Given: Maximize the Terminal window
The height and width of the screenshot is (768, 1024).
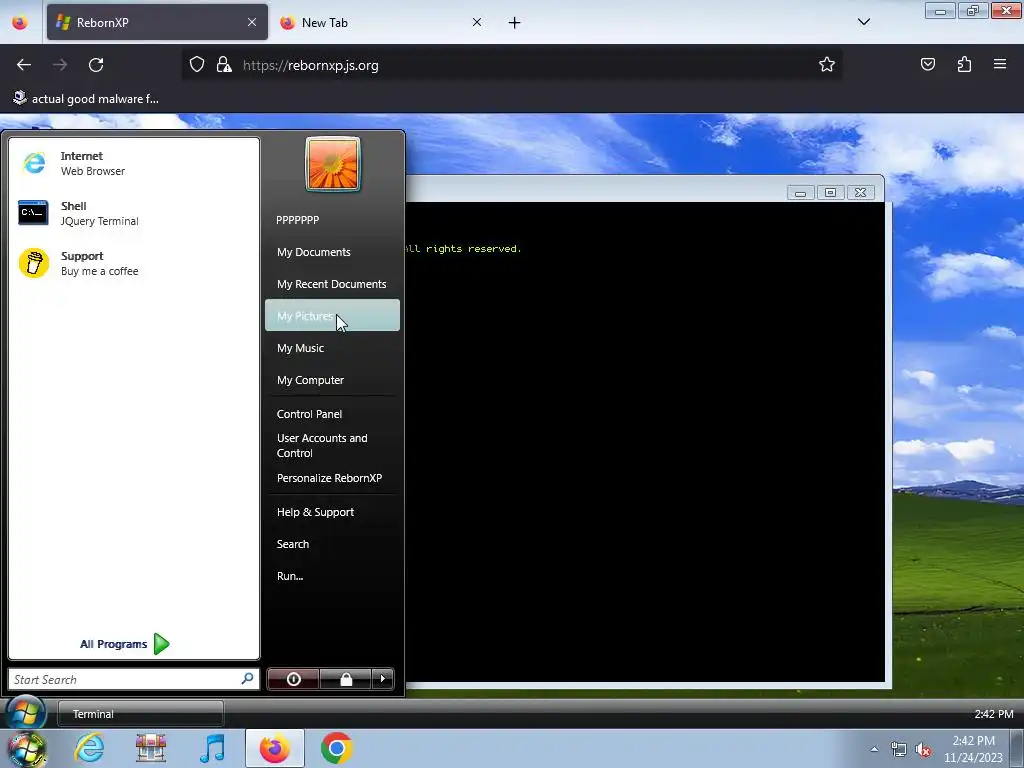Looking at the screenshot, I should coord(831,193).
